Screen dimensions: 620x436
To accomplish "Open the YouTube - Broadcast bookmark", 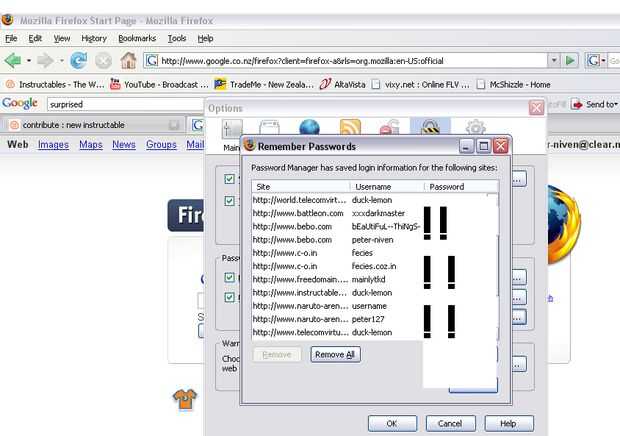I will click(159, 85).
